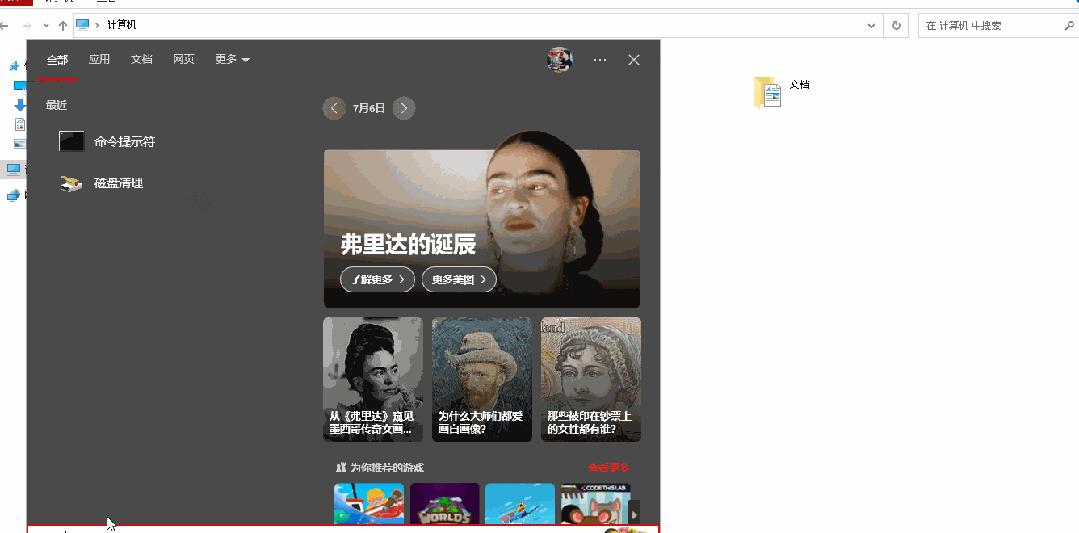
Task: Click the computer icon in address bar
Action: click(83, 25)
